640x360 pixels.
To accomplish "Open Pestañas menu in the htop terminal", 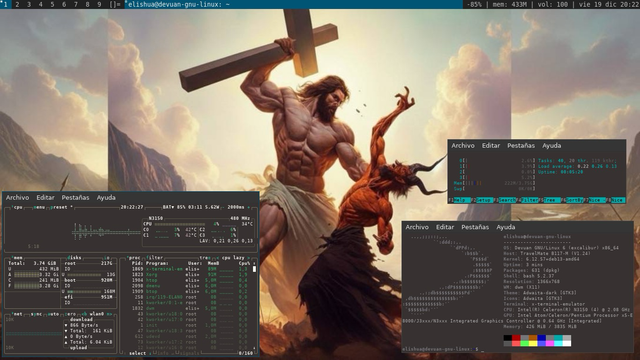I will (x=521, y=146).
